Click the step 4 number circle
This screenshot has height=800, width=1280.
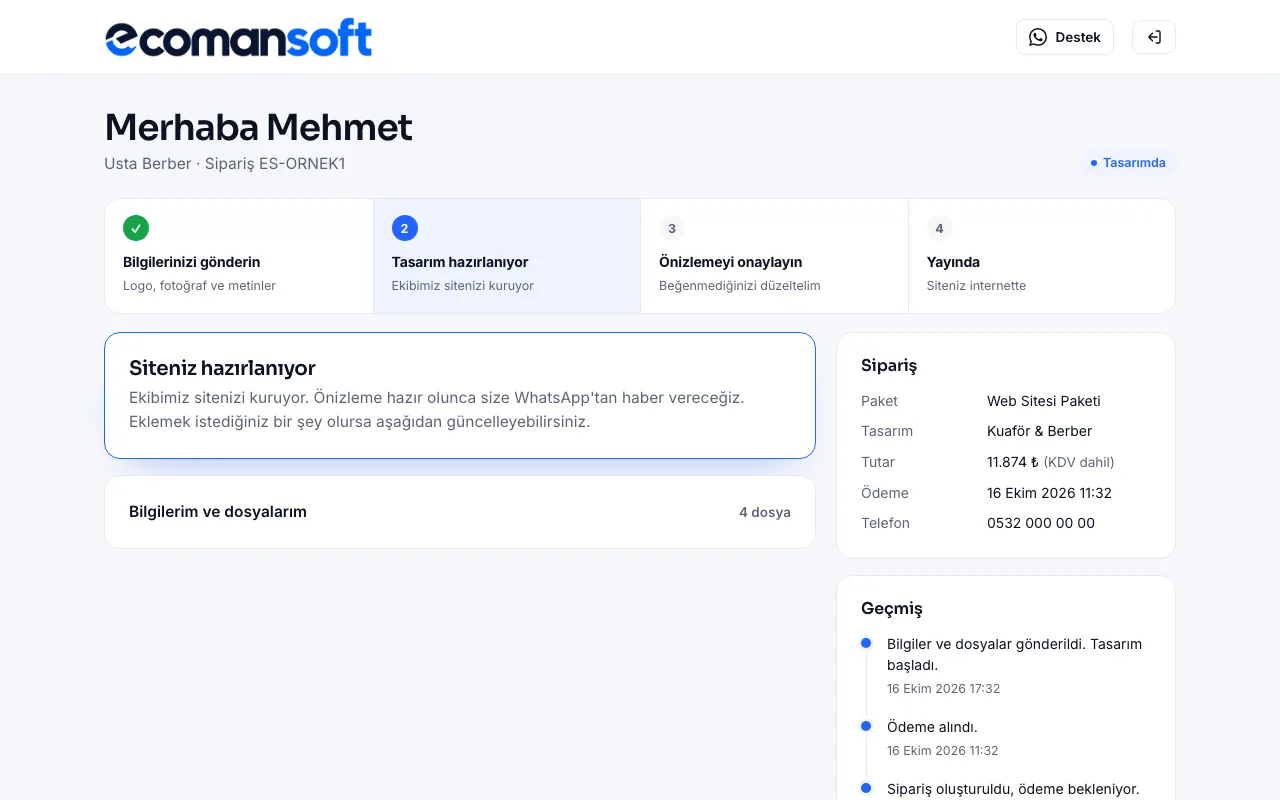coord(939,228)
